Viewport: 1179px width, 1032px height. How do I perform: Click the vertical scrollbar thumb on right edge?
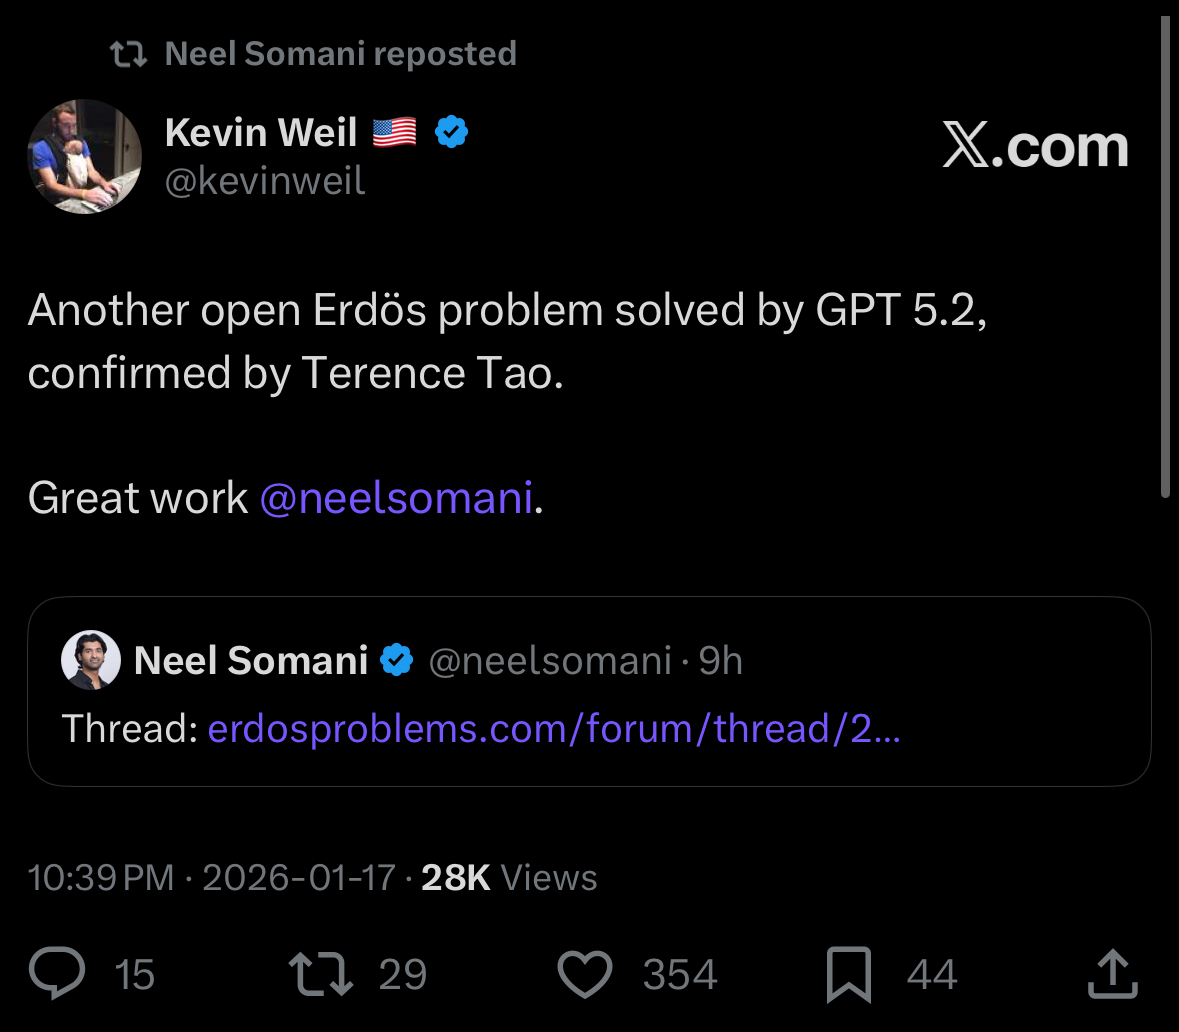(x=1165, y=256)
